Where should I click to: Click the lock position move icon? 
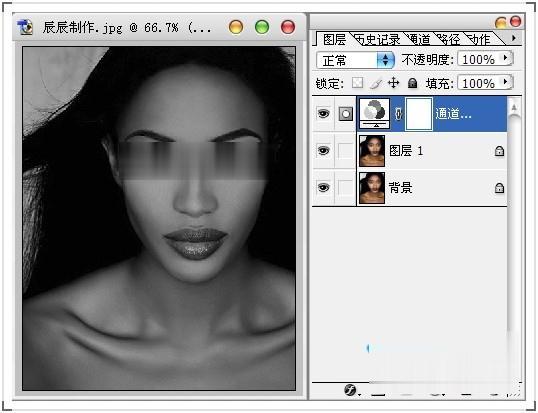pyautogui.click(x=394, y=83)
